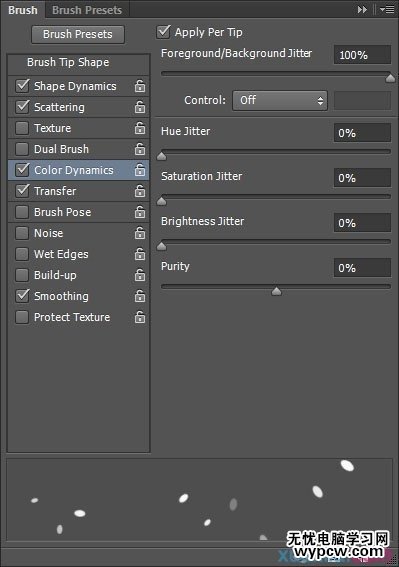This screenshot has width=399, height=567.
Task: Uncheck the Apply Per Tip checkbox
Action: click(164, 32)
